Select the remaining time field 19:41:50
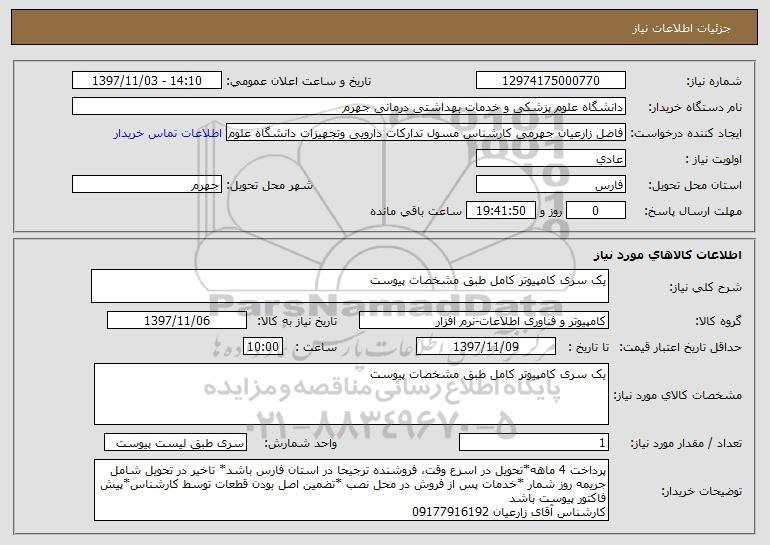 pos(500,211)
